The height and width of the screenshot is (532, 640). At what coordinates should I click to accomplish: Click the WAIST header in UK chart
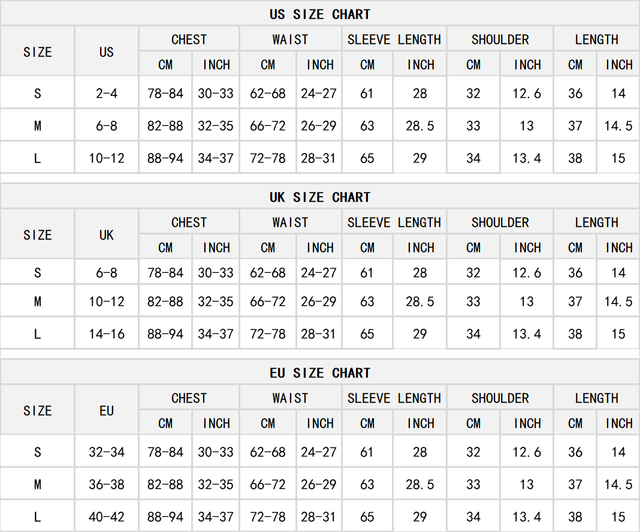(290, 222)
